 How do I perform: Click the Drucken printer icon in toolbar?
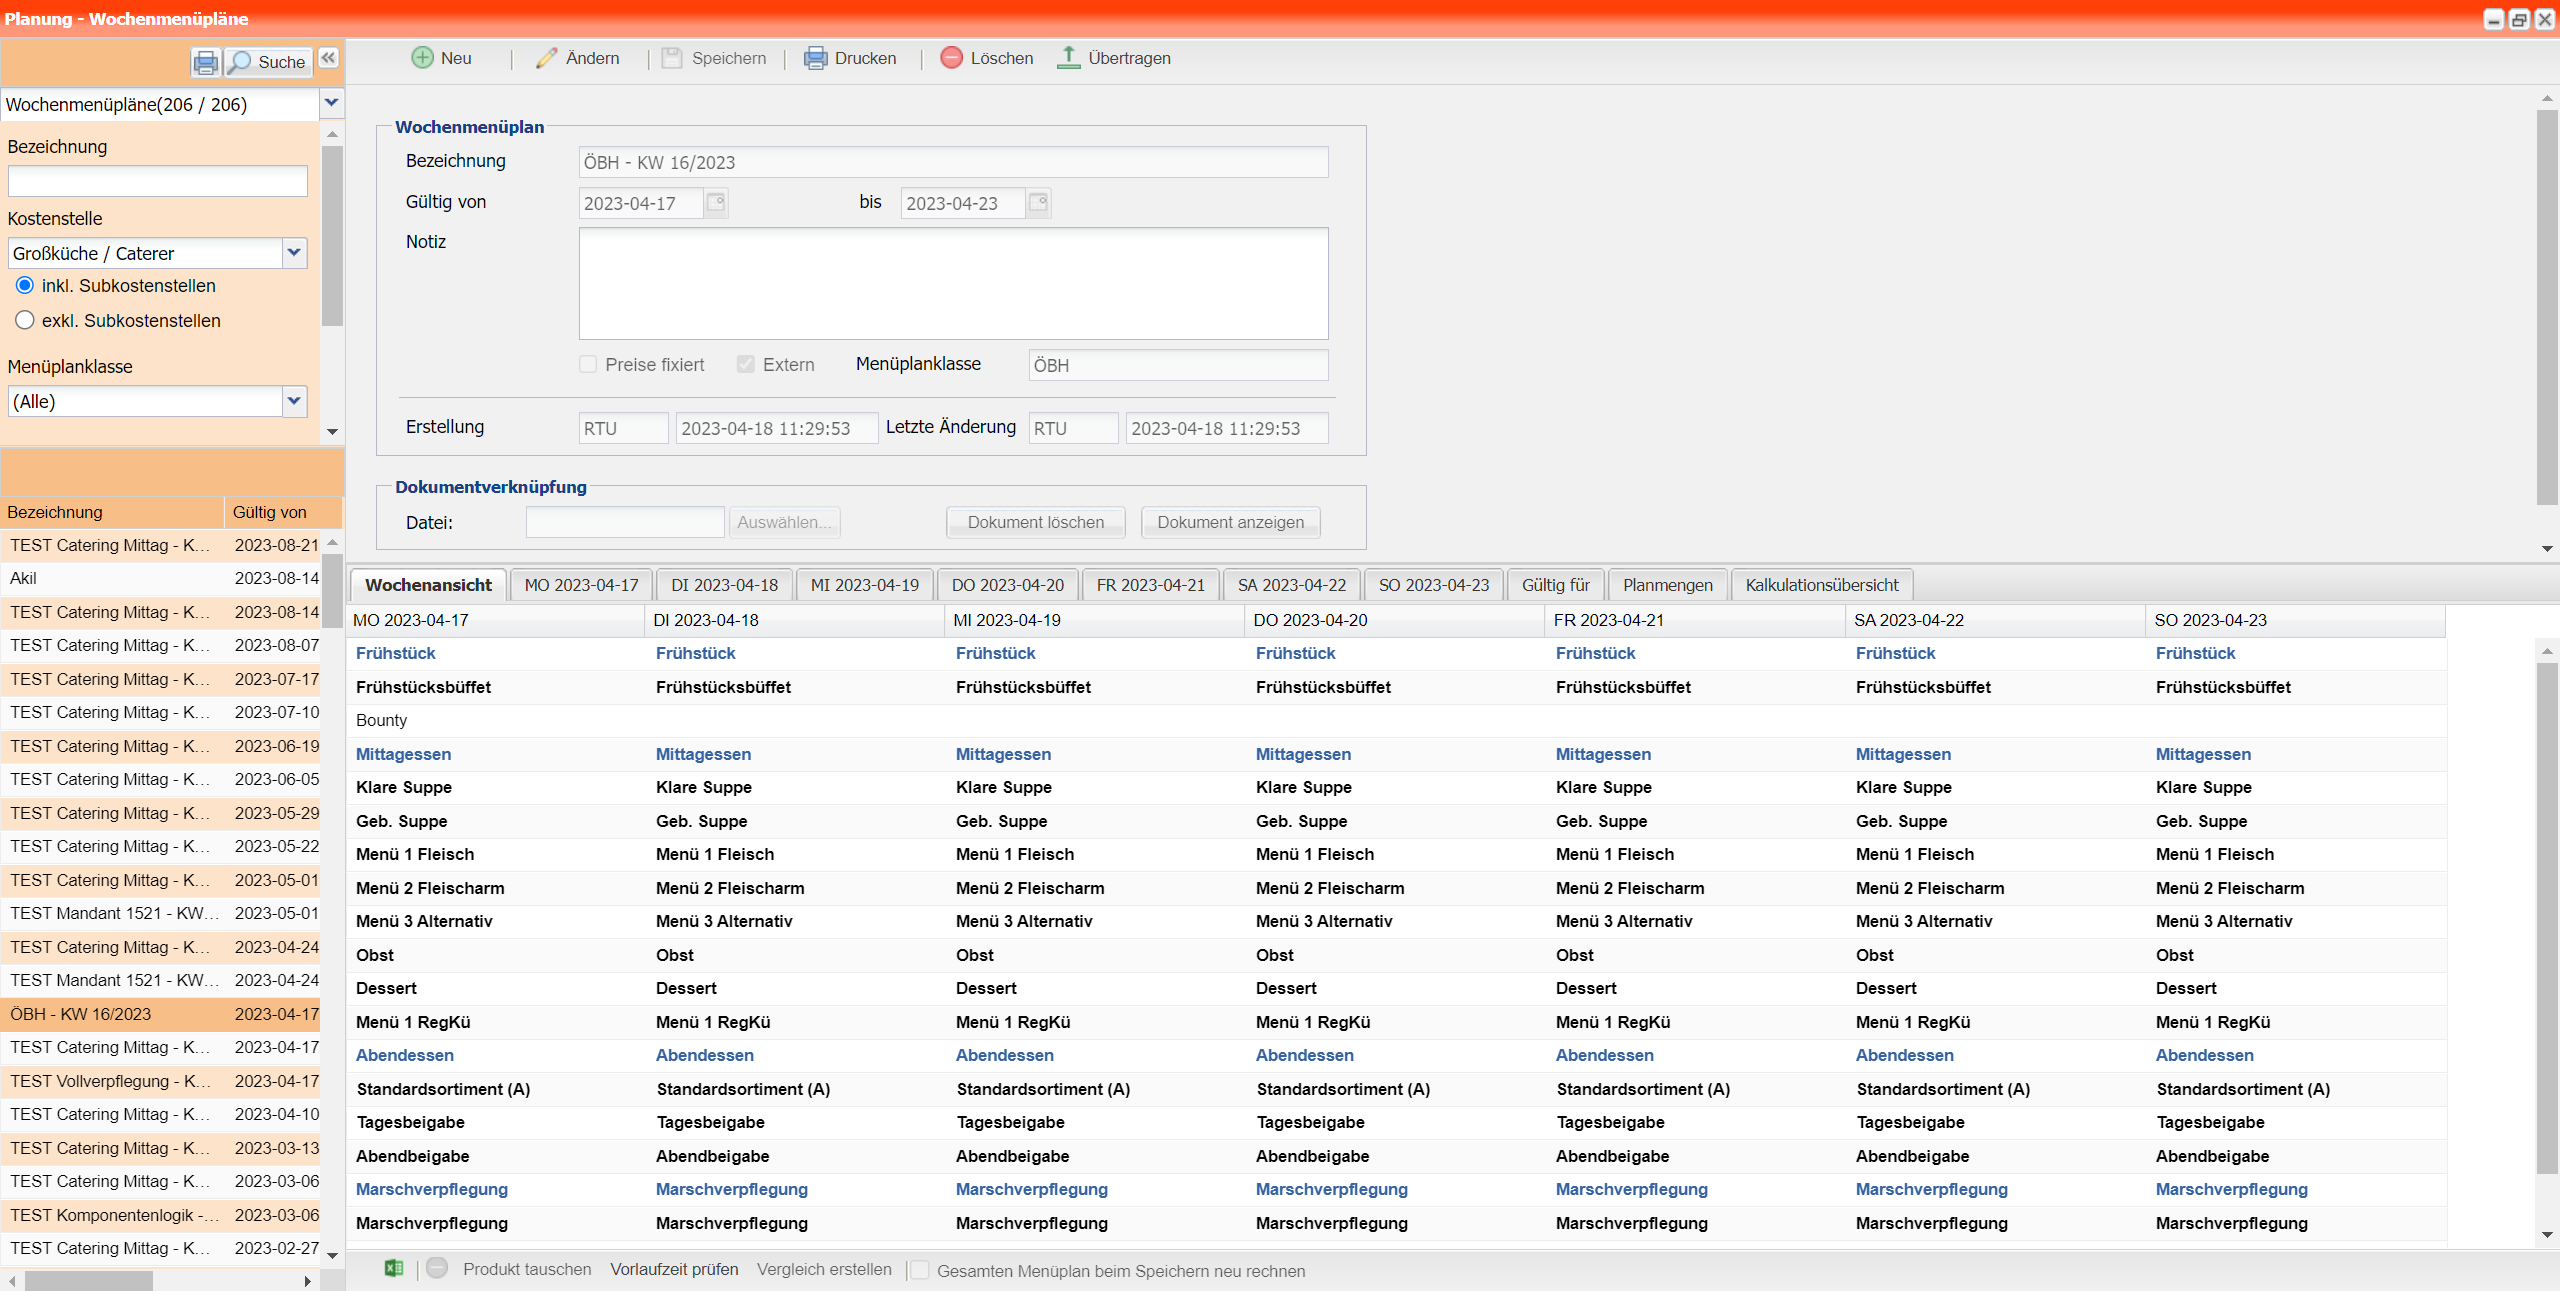pos(816,58)
